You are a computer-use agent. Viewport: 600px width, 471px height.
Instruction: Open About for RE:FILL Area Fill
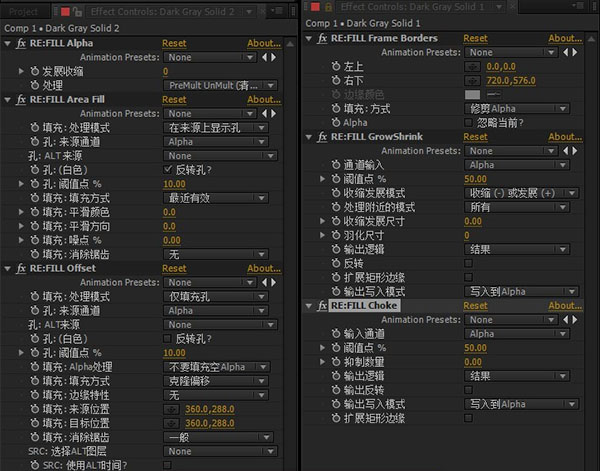pos(264,99)
